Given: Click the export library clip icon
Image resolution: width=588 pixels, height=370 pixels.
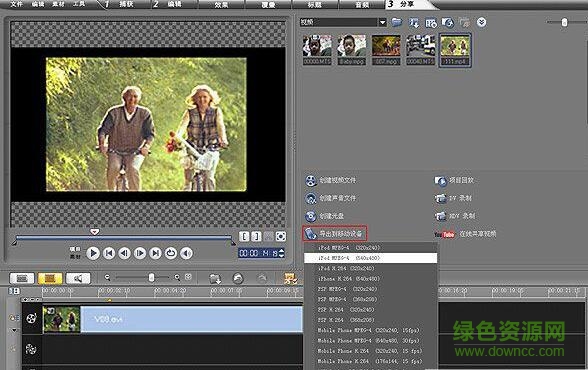Looking at the screenshot, I should pyautogui.click(x=447, y=23).
